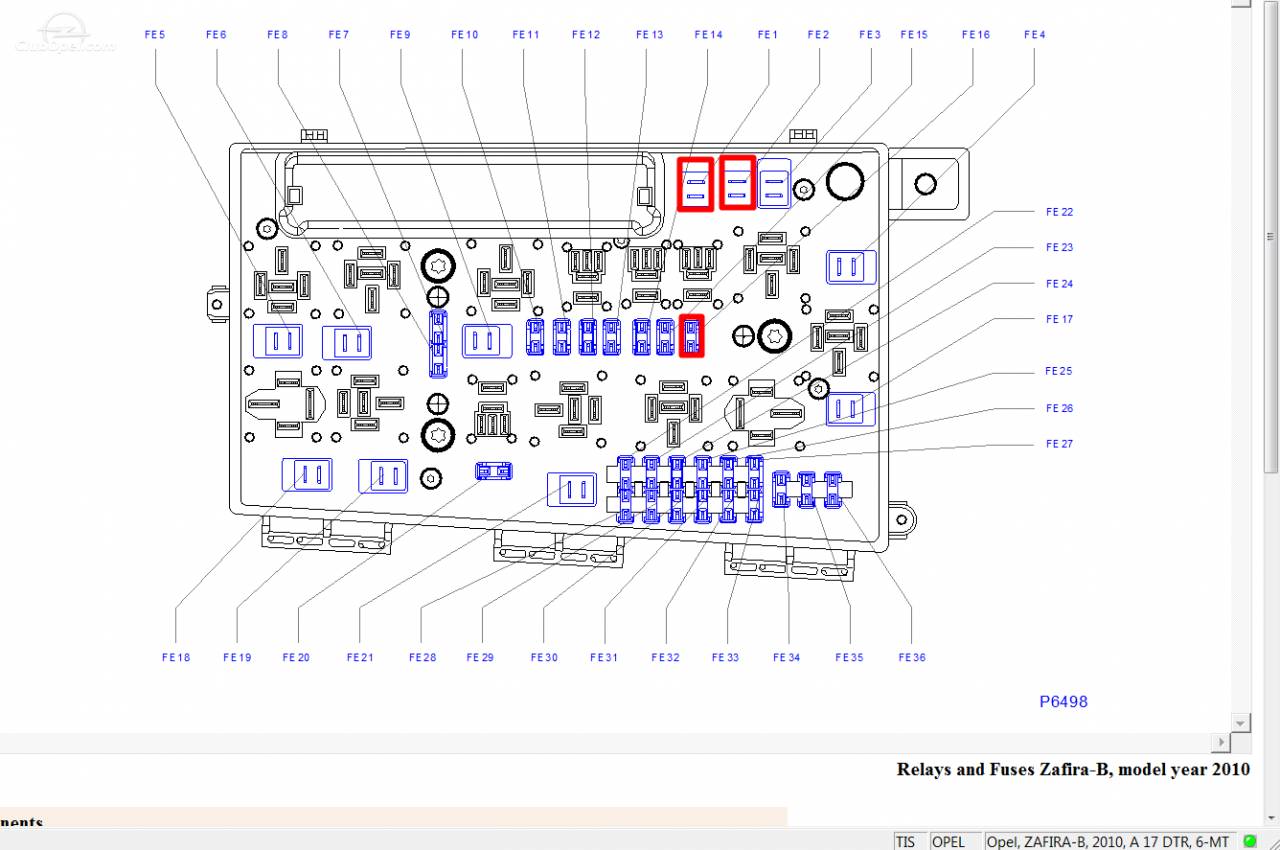
Task: Click the FE25 fuse label
Action: pyautogui.click(x=1059, y=372)
